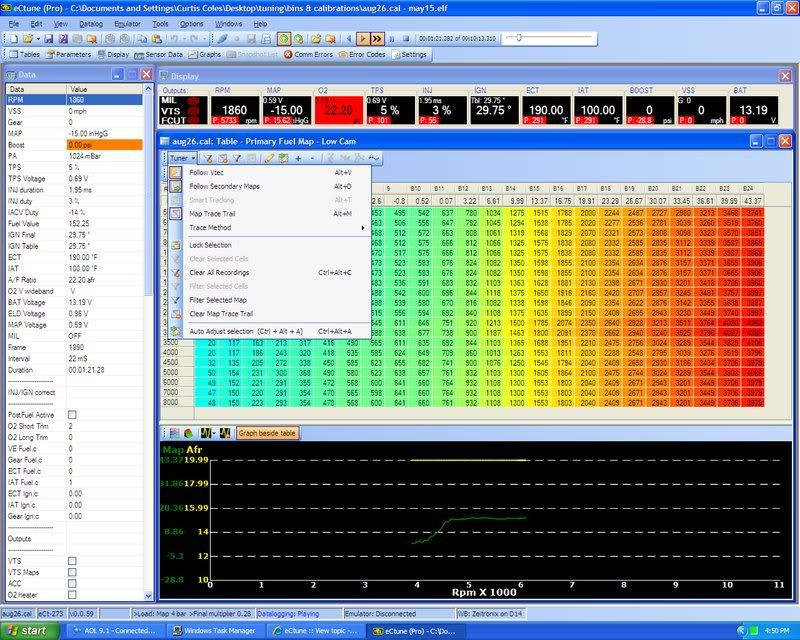Switch to Windows Task Manager on the taskbar
The width and height of the screenshot is (800, 640).
[214, 631]
